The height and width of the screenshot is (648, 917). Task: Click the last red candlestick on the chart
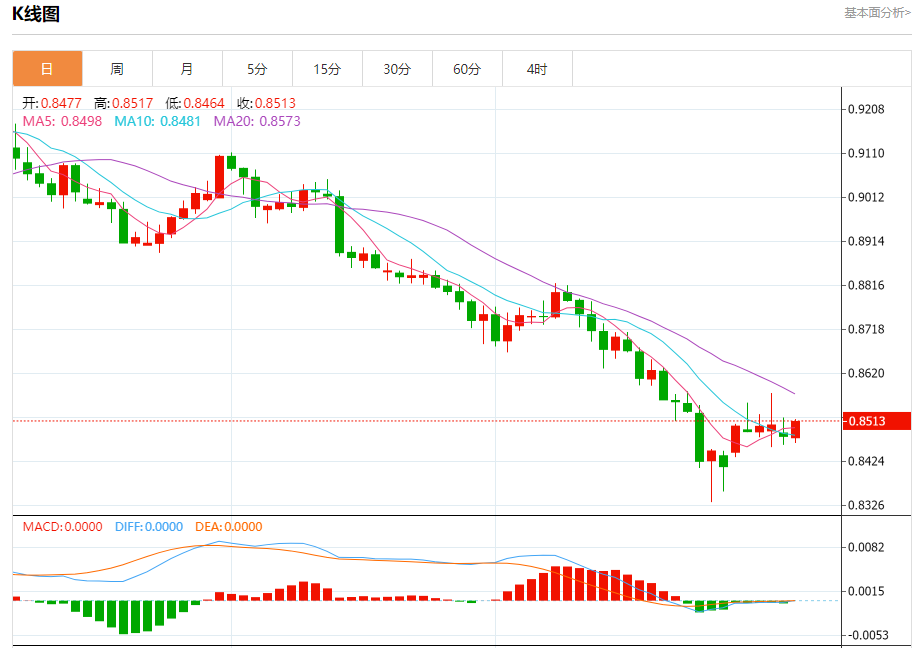coord(795,429)
